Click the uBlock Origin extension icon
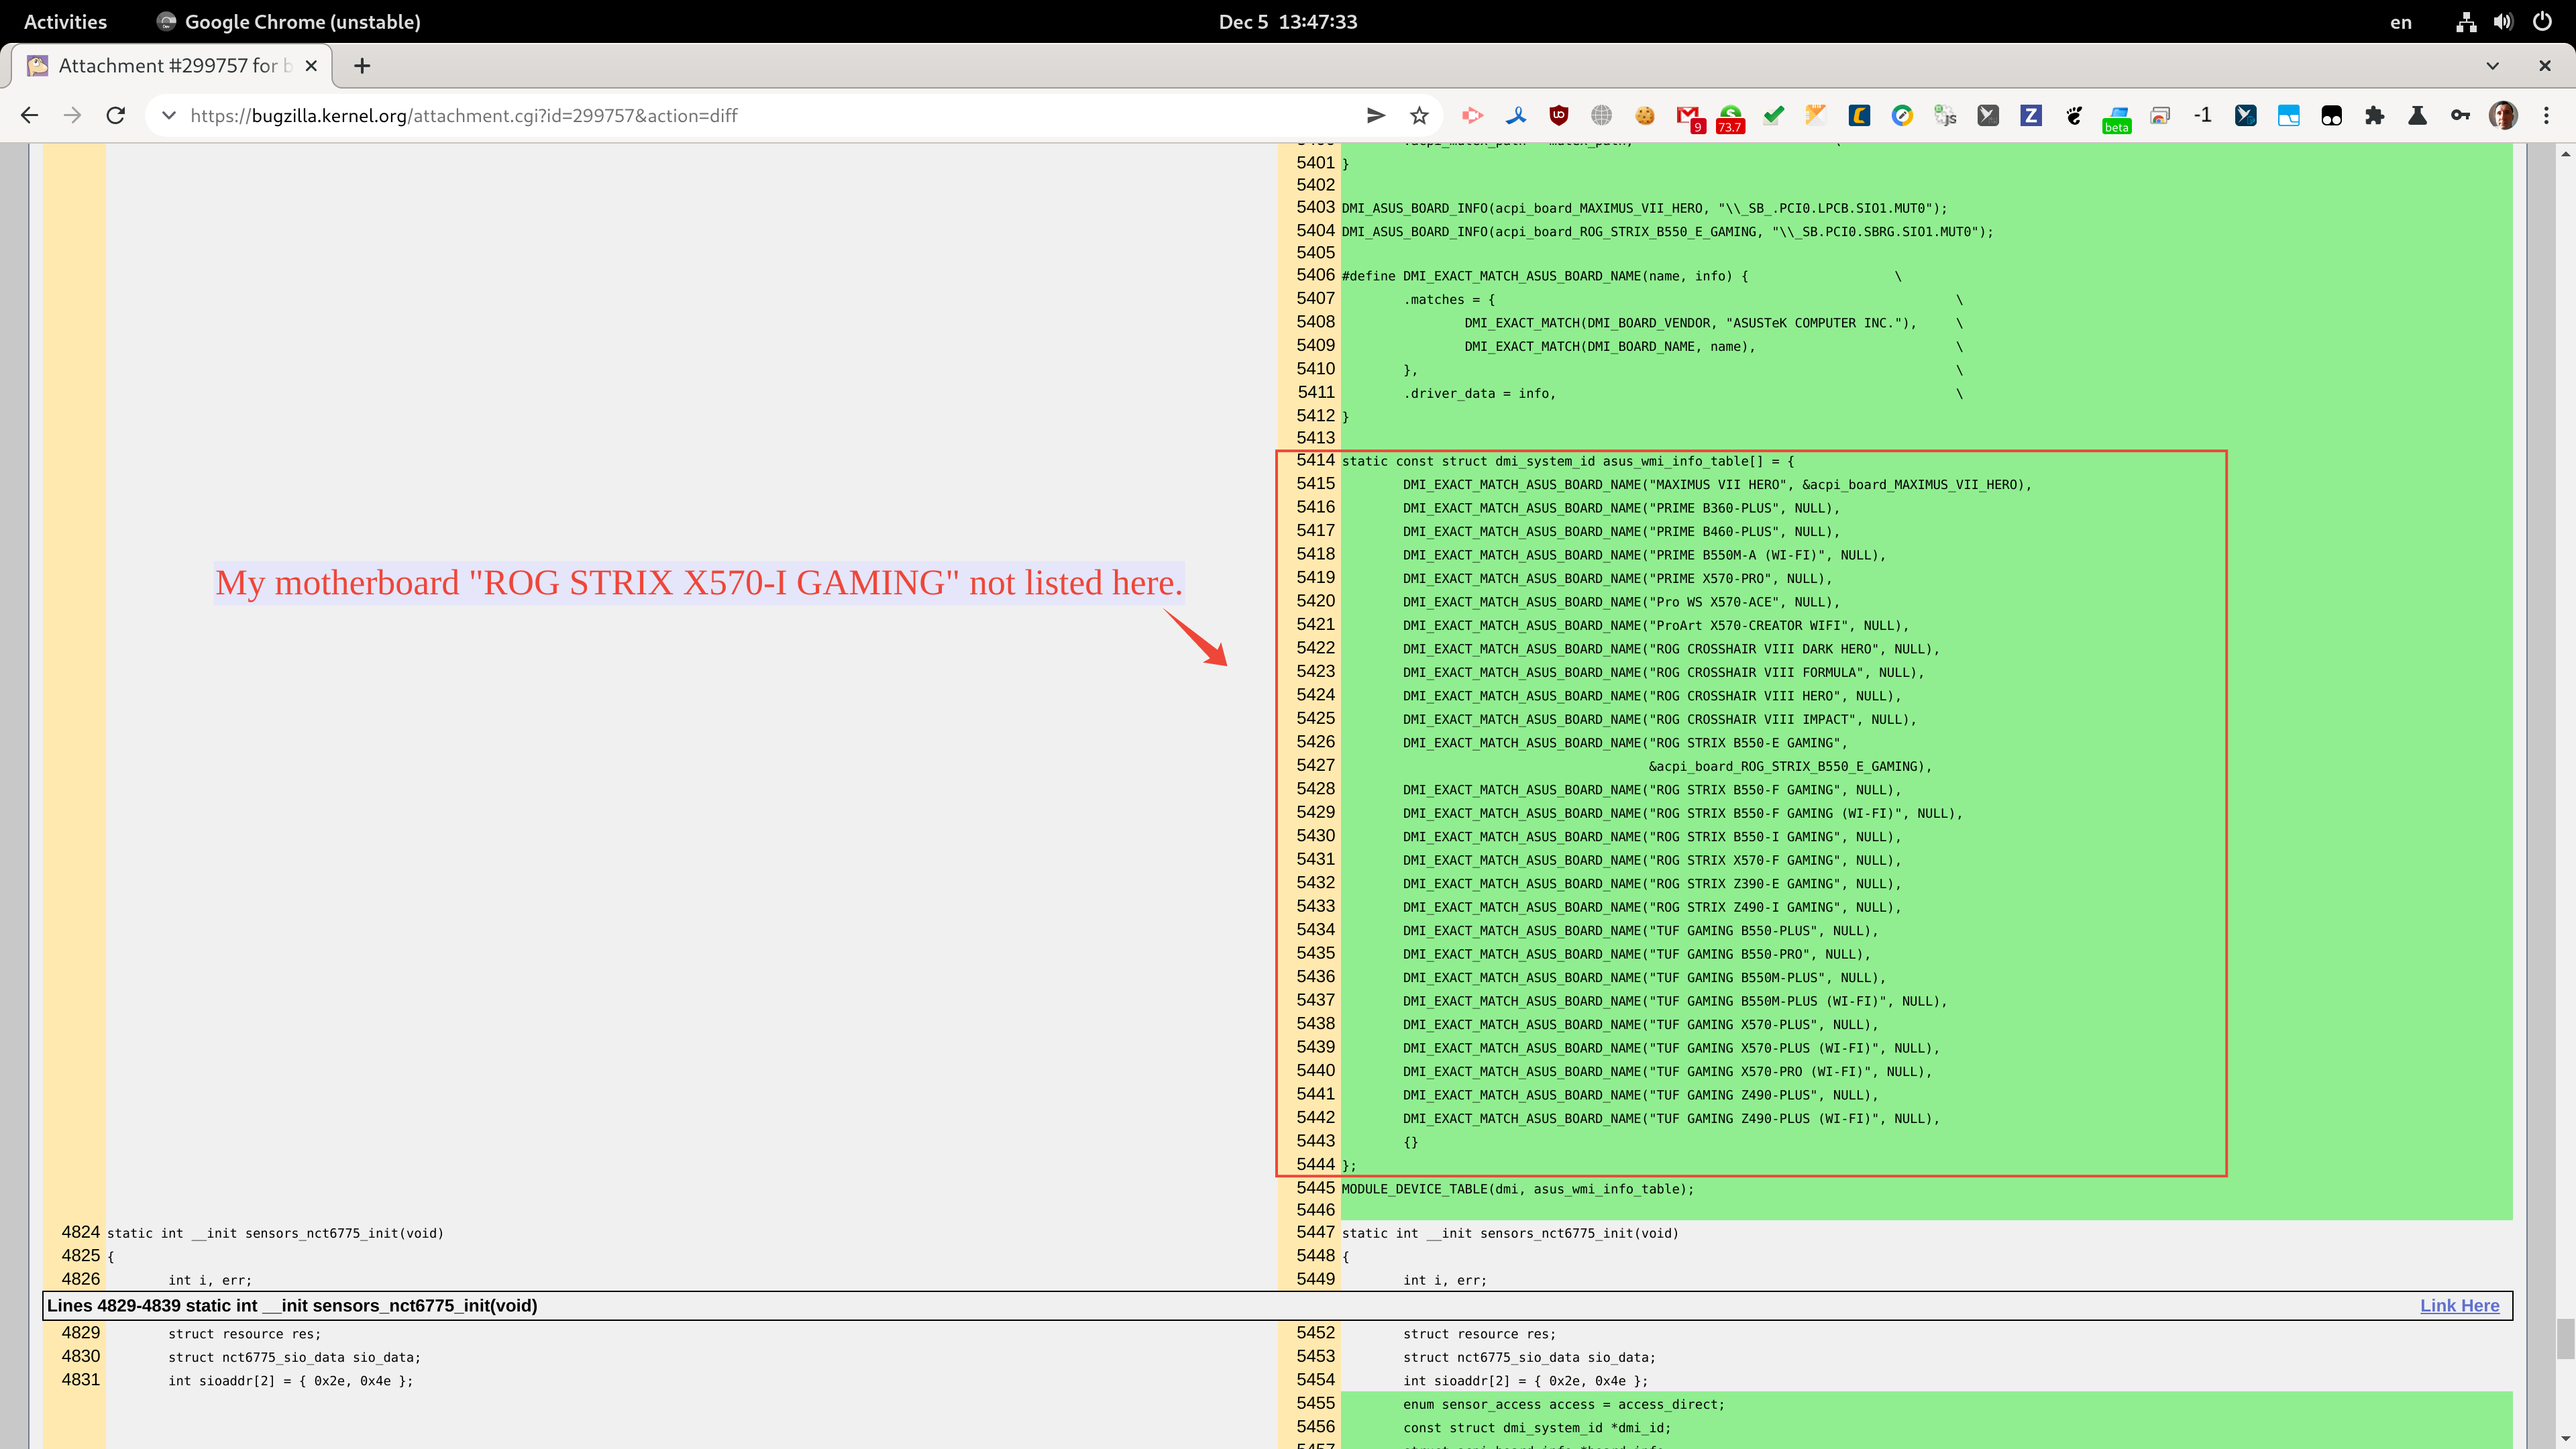Screen dimensions: 2576x1449 [x=1558, y=116]
